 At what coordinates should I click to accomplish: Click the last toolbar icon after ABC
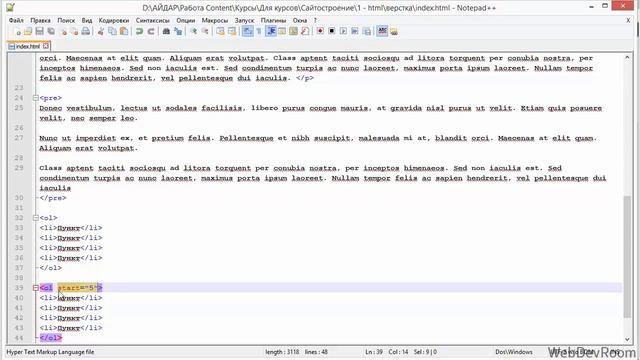pos(393,31)
